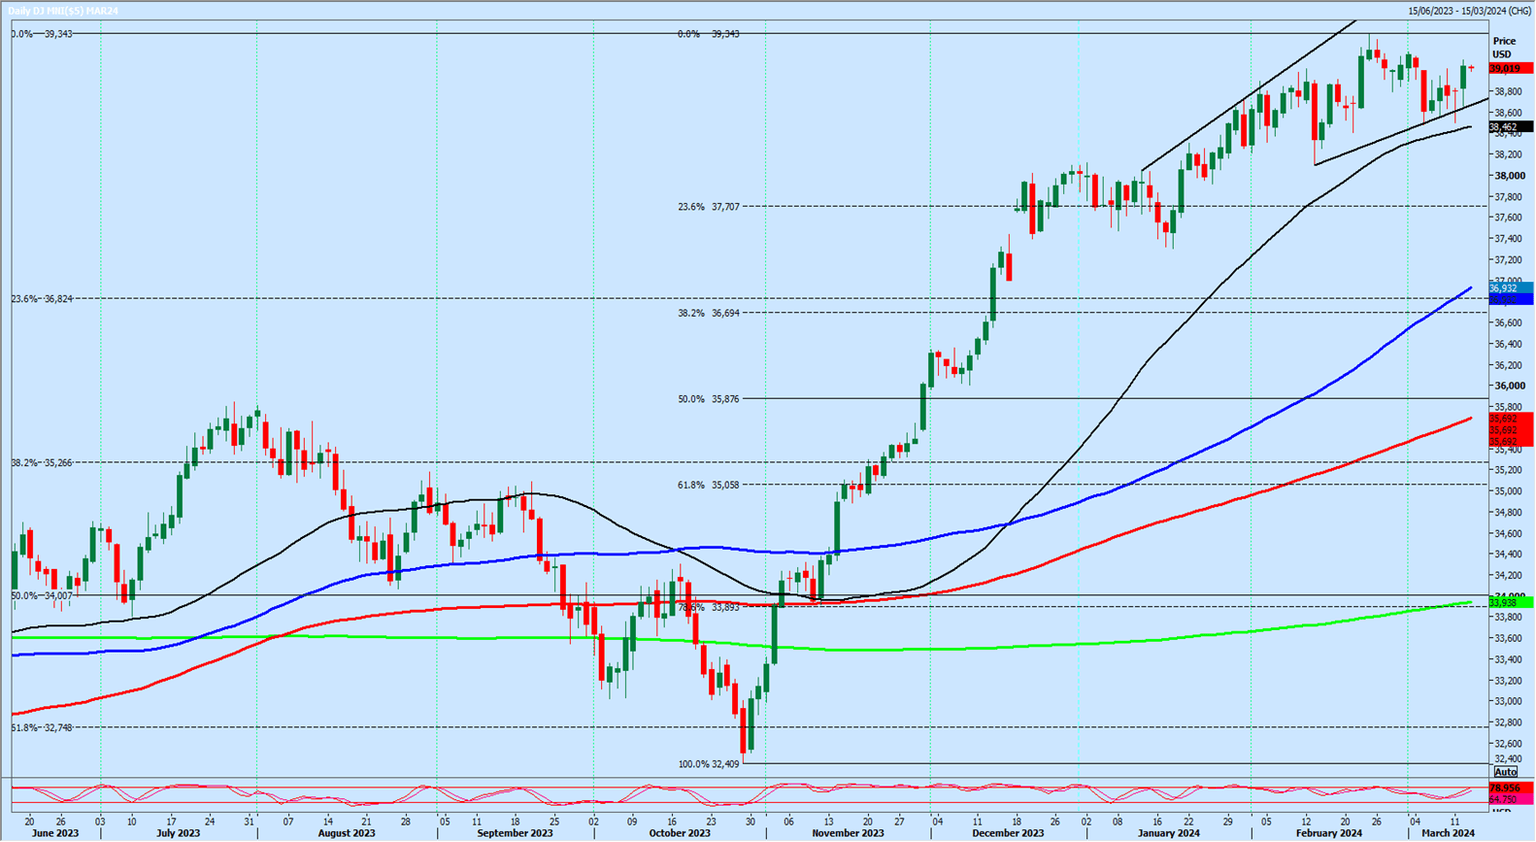Click the bold 36,000 price axis label

[x=1509, y=386]
